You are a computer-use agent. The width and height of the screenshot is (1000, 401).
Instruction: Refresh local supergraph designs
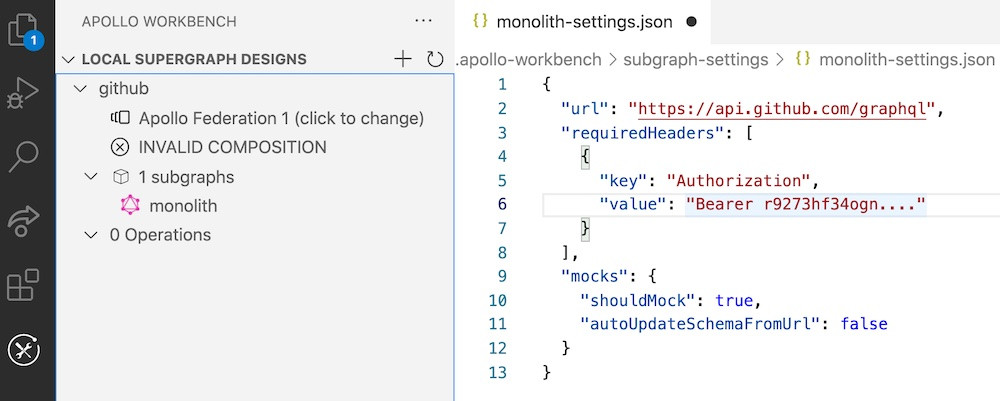435,59
